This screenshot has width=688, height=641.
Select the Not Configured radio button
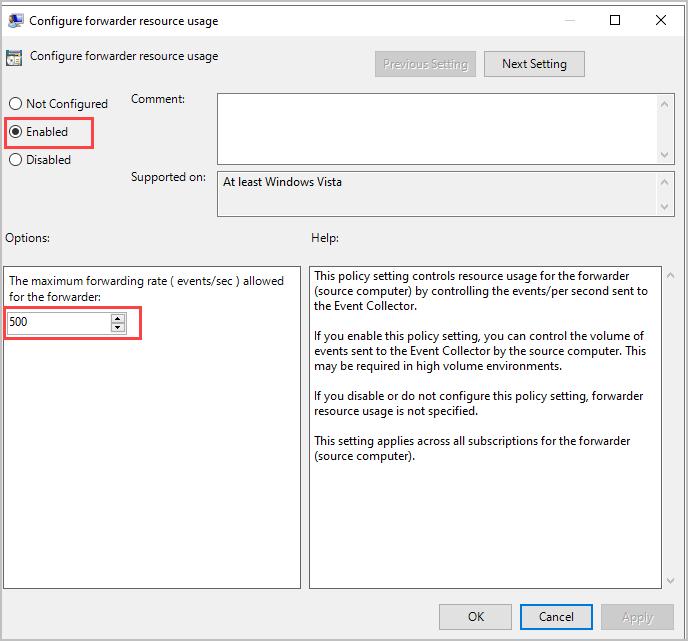[15, 104]
